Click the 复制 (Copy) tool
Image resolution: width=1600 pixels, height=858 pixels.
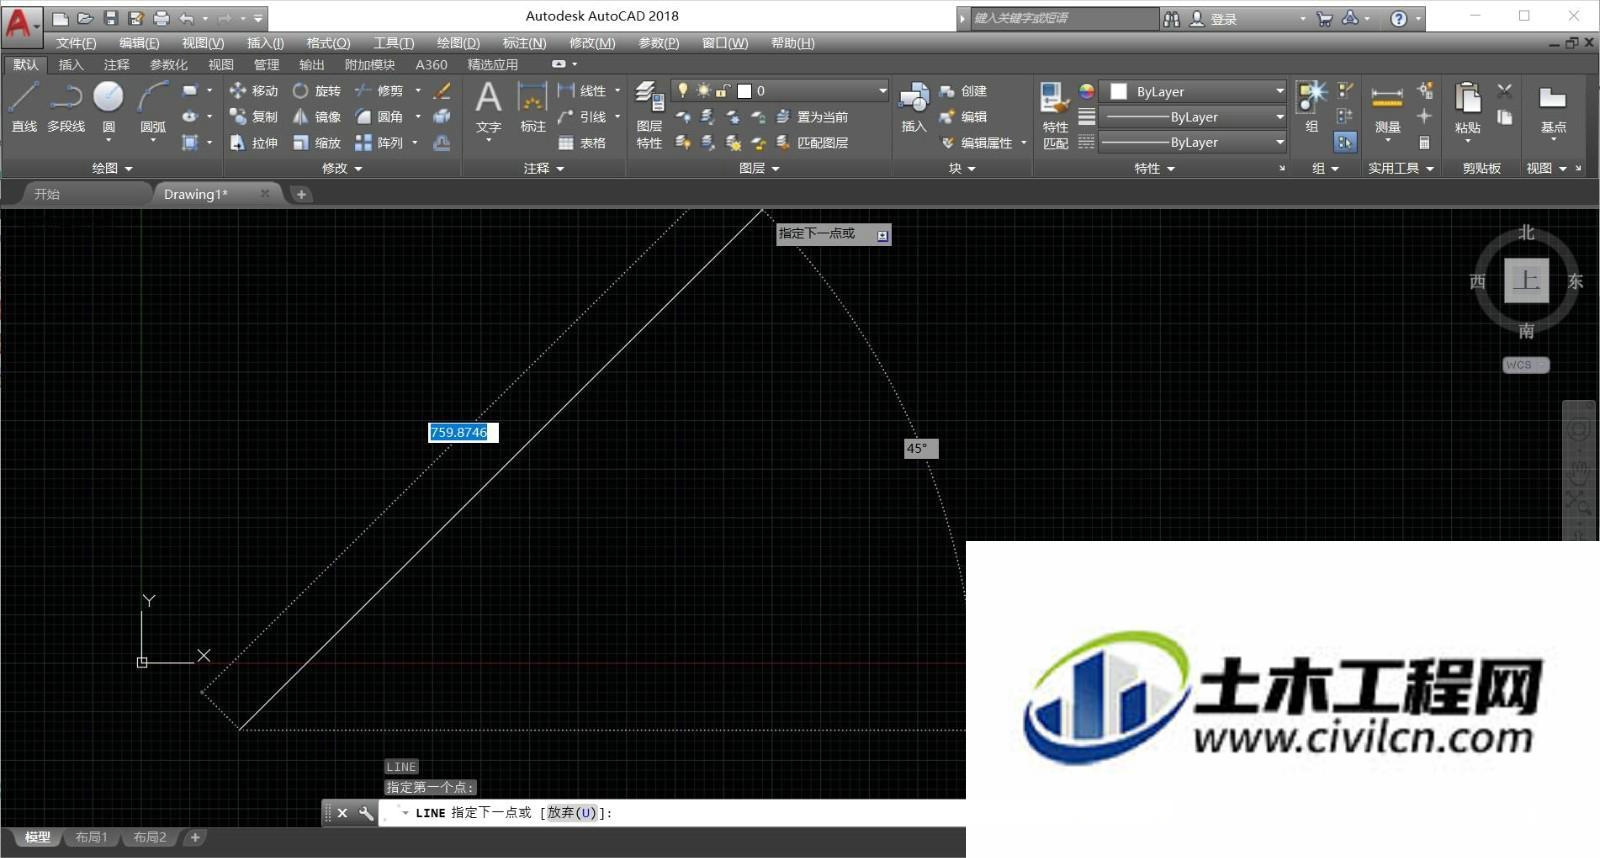[254, 117]
